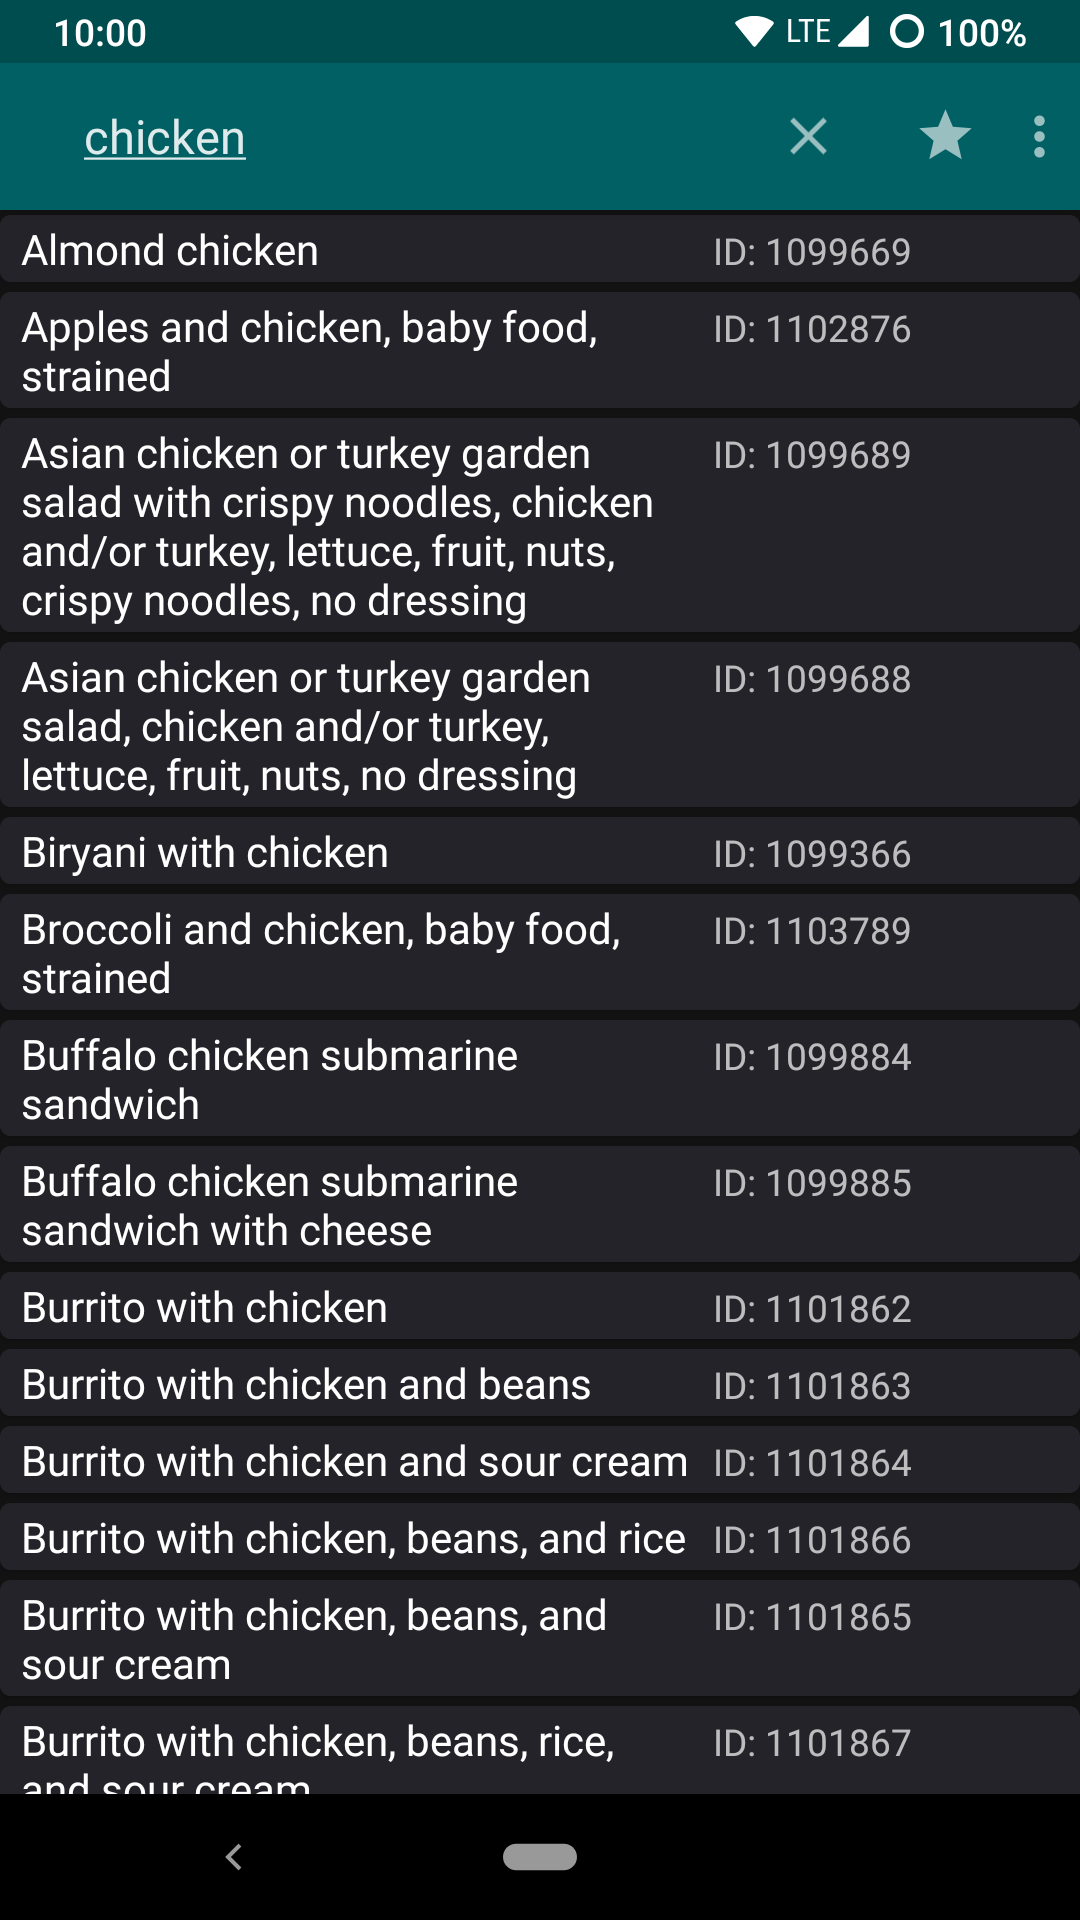Open the food entry with ID 1101867
This screenshot has width=1080, height=1920.
pyautogui.click(x=540, y=1752)
